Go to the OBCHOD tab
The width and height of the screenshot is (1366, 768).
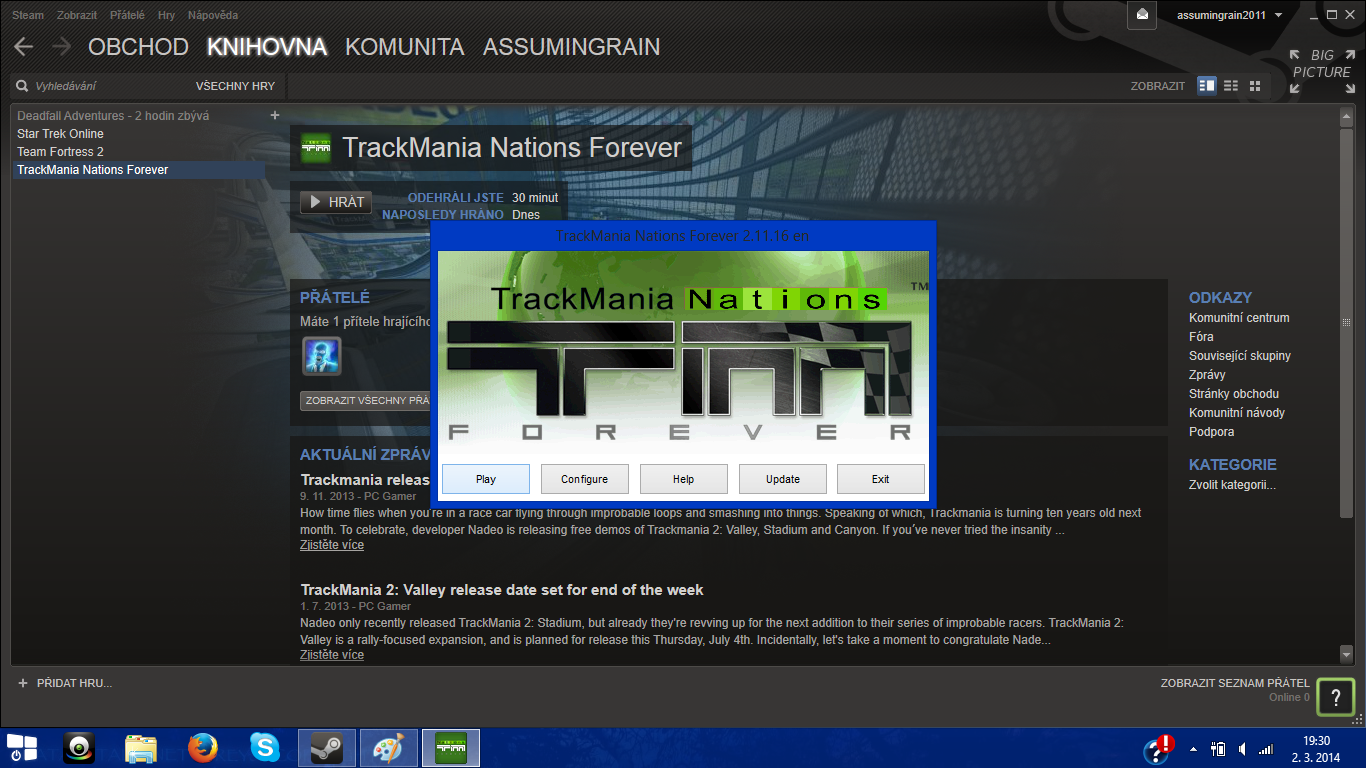pos(138,47)
